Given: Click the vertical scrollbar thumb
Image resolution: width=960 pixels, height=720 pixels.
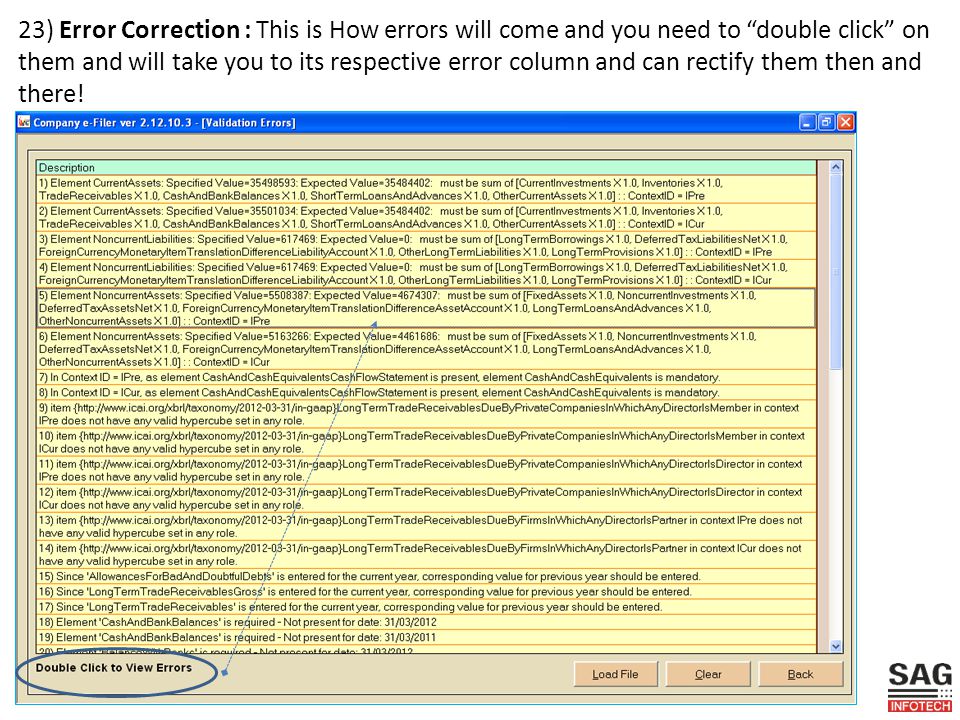Looking at the screenshot, I should point(836,272).
